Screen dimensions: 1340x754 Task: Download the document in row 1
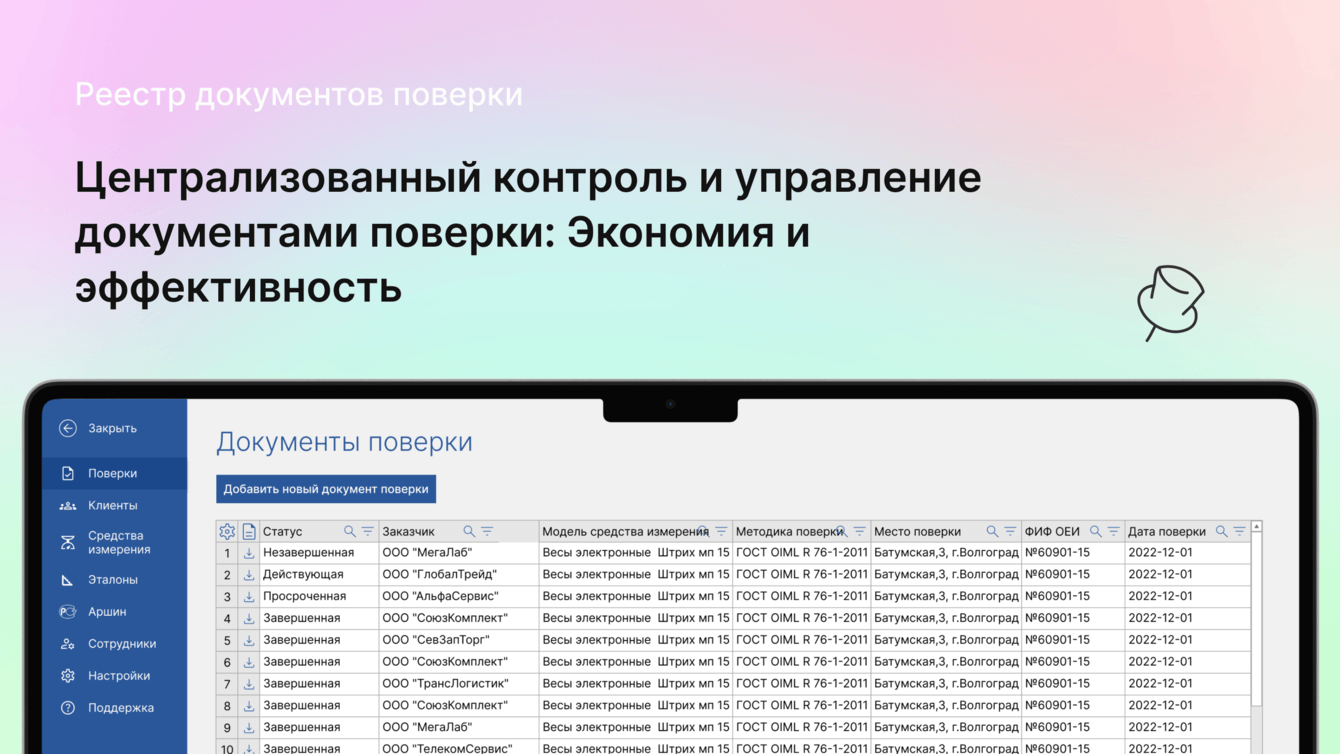point(249,553)
